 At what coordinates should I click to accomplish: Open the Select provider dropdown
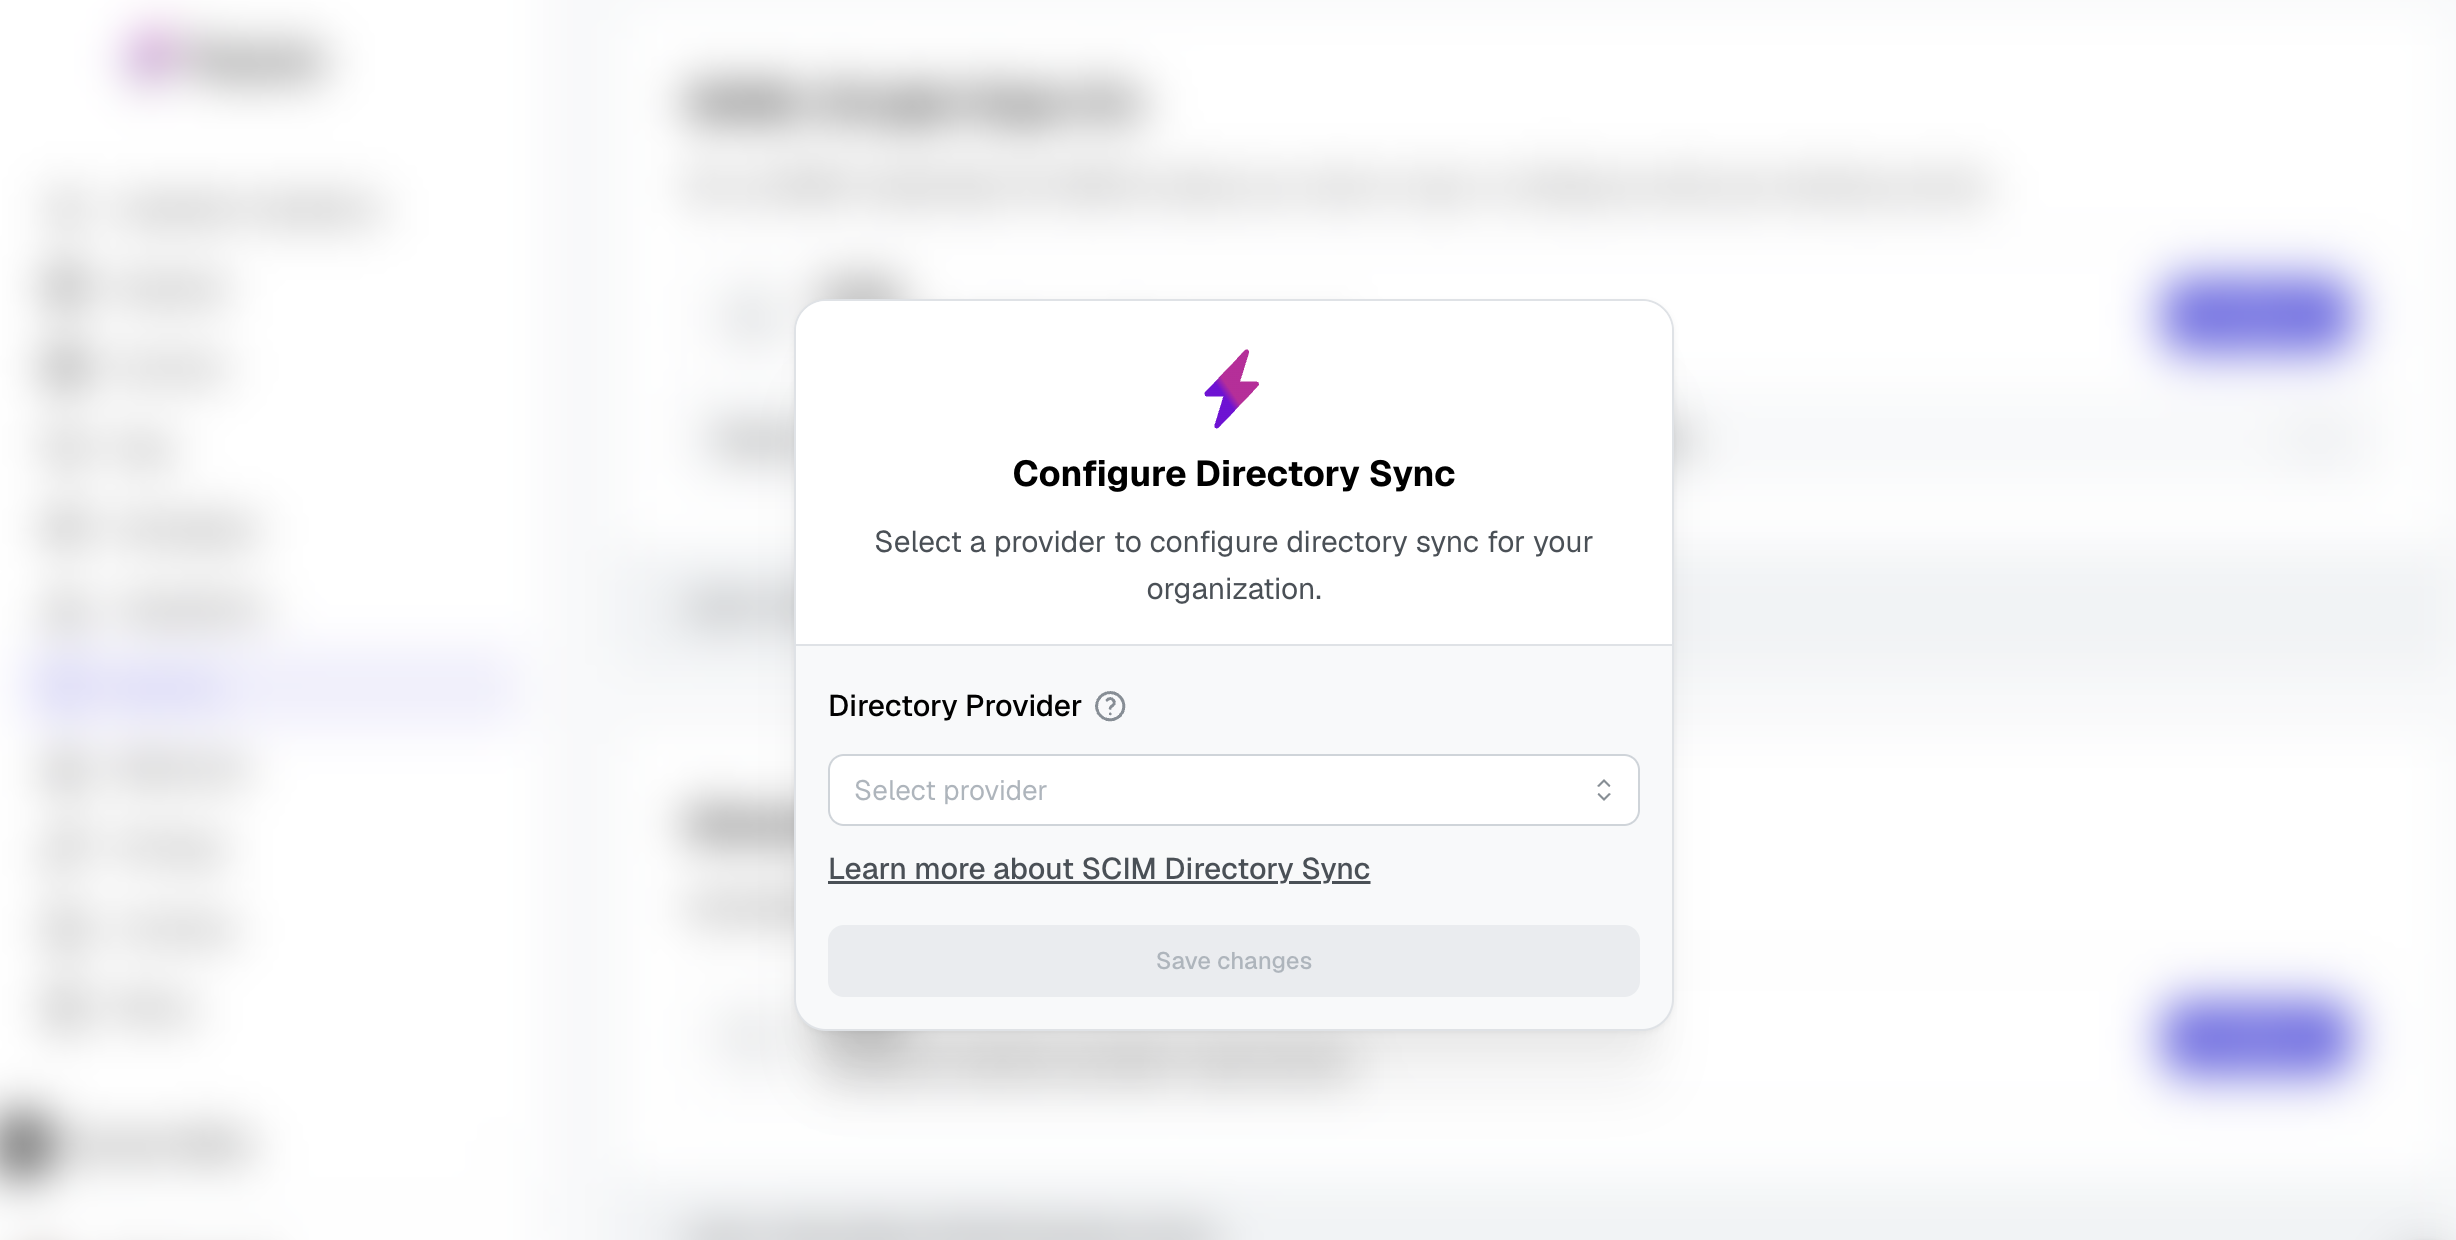(x=1232, y=791)
